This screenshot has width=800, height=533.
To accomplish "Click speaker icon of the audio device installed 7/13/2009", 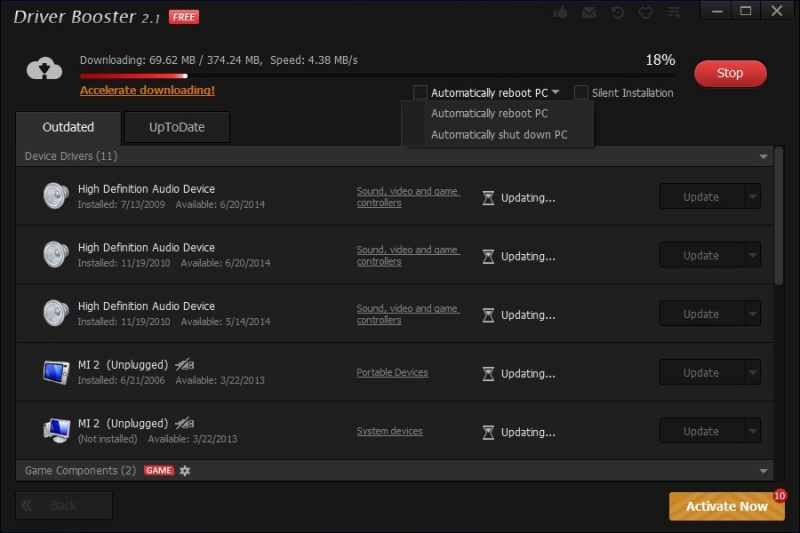I will (56, 196).
